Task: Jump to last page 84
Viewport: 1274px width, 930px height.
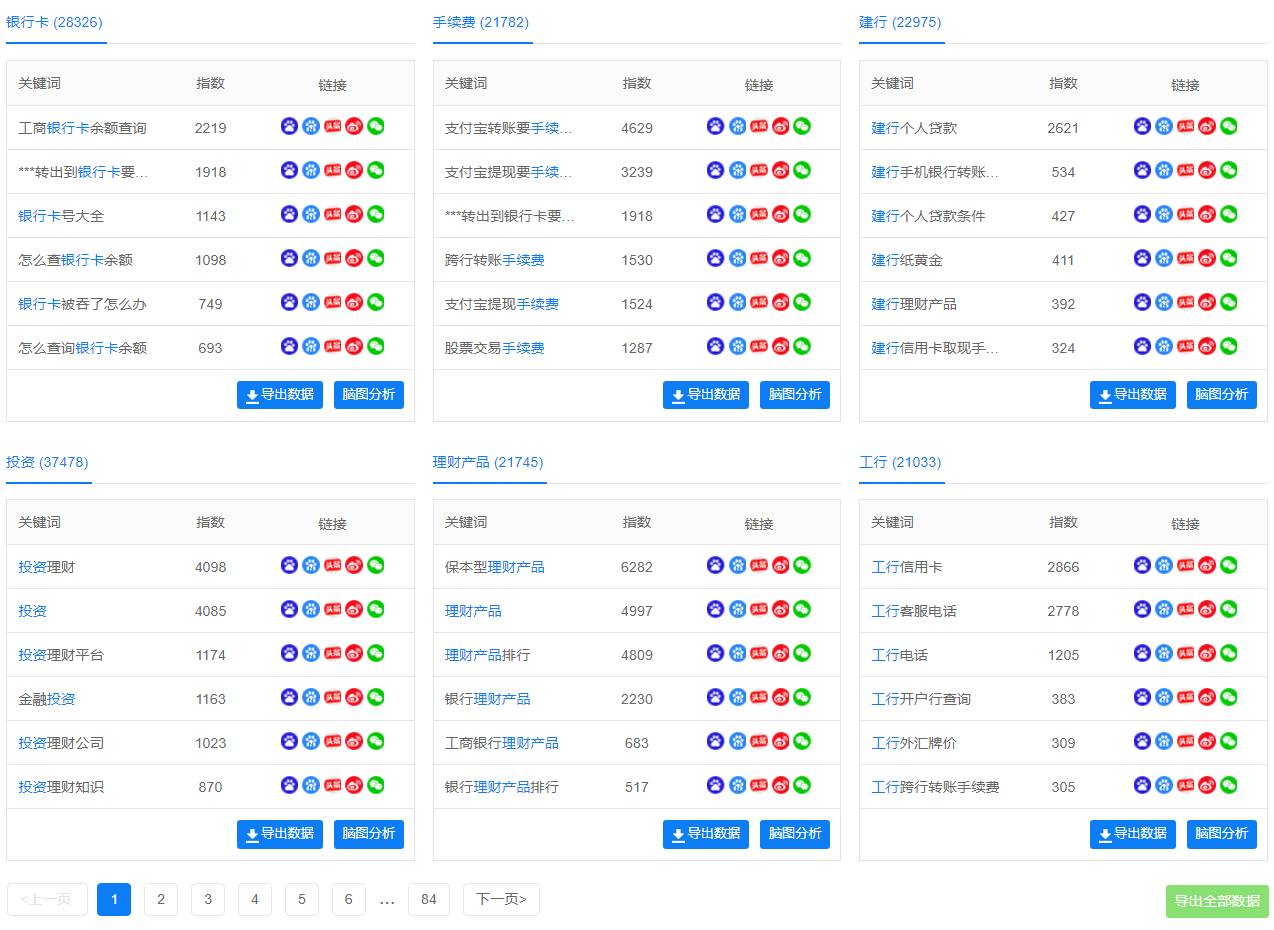Action: tap(429, 899)
